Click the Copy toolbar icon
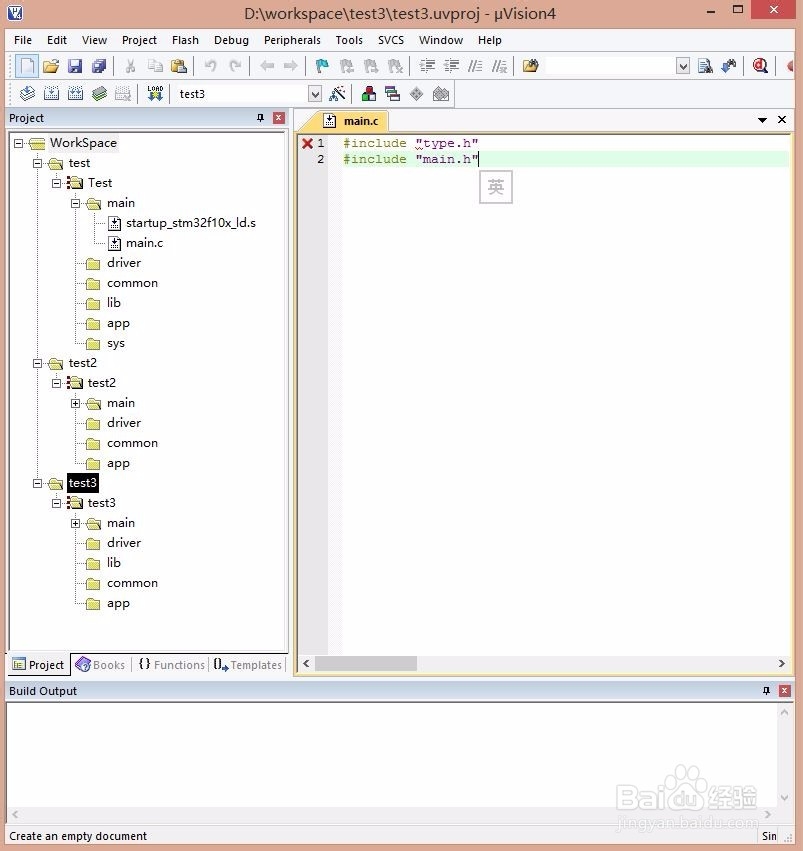The image size is (803, 851). (x=155, y=66)
